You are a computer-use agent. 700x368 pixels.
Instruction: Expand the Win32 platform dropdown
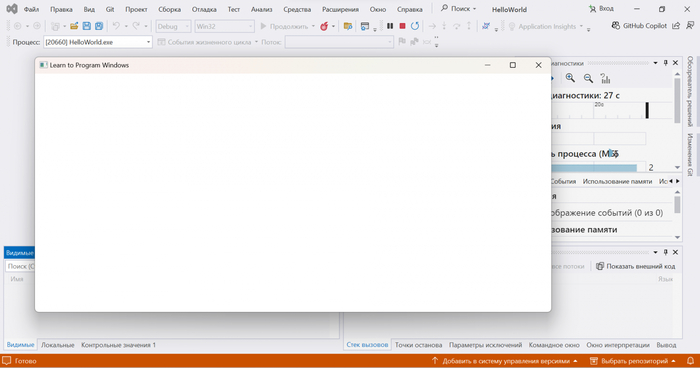225,26
